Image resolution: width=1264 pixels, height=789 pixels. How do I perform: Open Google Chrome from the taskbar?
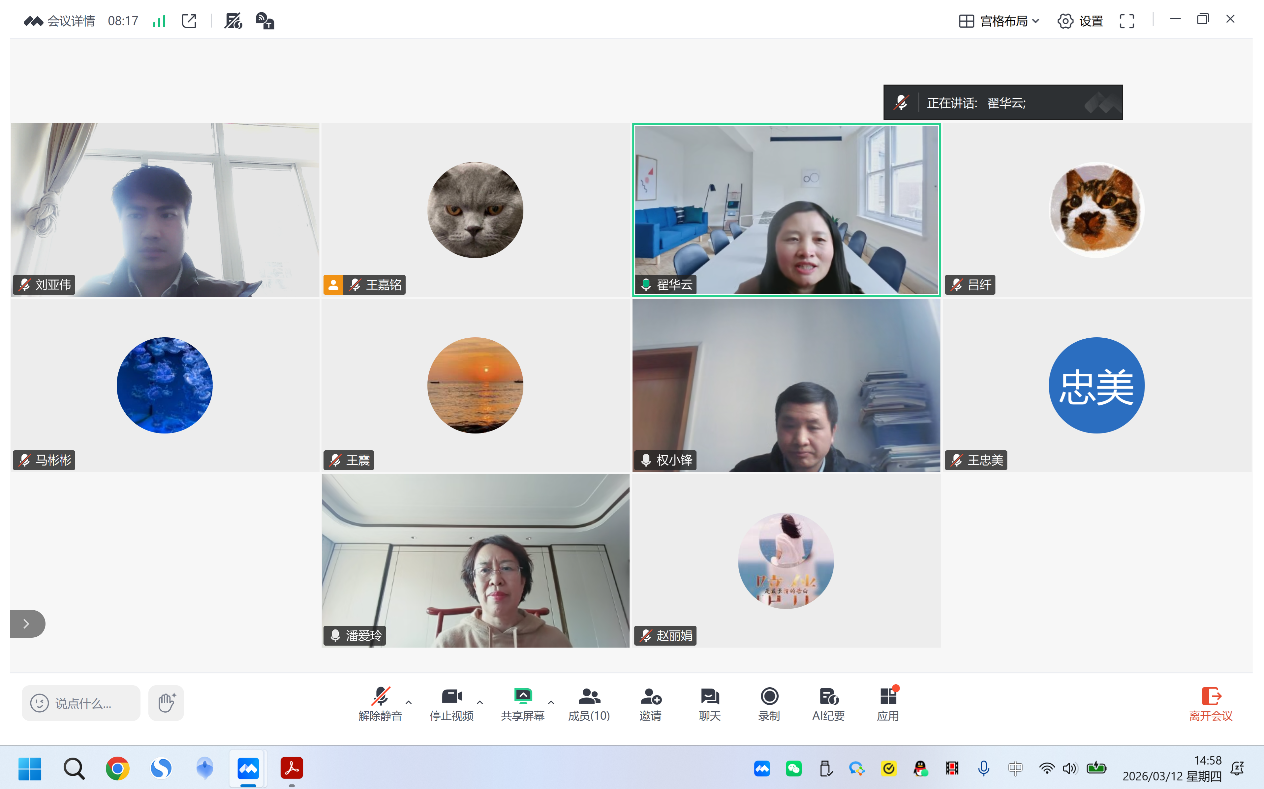[x=118, y=768]
